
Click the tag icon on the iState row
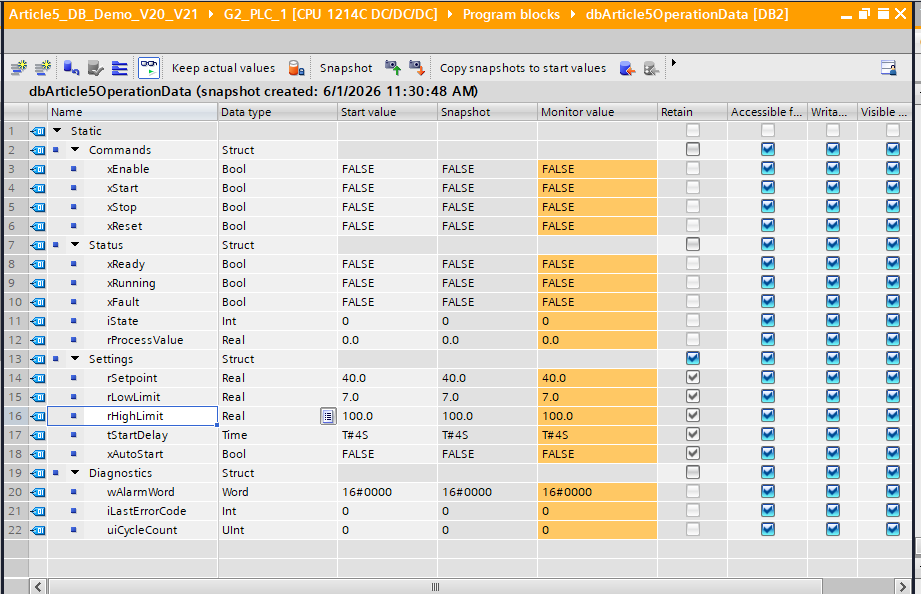point(38,321)
